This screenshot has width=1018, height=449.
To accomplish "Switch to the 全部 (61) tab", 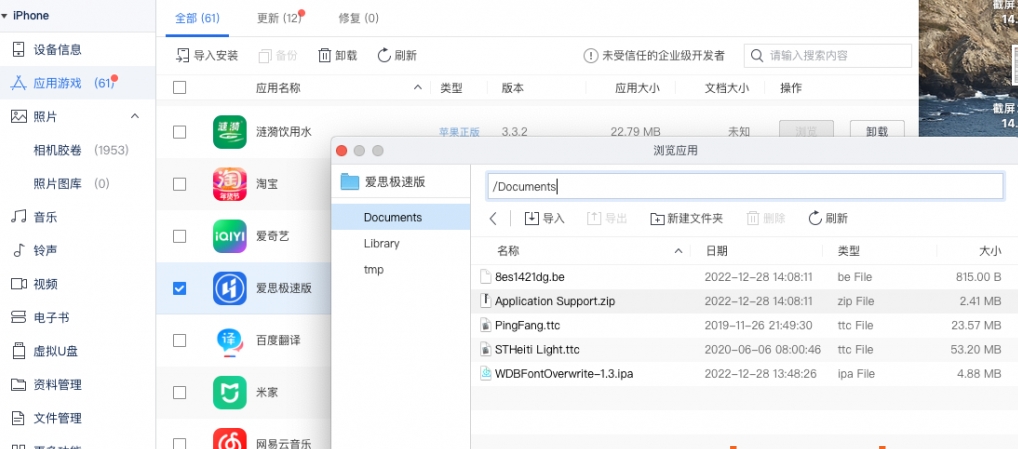I will pos(197,18).
